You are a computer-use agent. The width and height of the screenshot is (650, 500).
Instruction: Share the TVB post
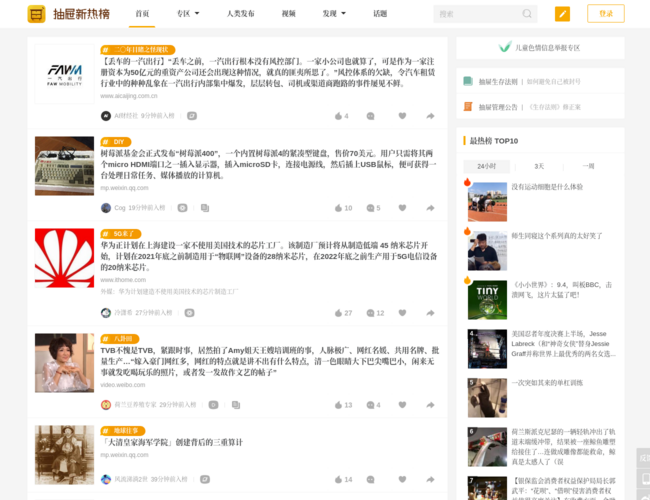(x=430, y=405)
